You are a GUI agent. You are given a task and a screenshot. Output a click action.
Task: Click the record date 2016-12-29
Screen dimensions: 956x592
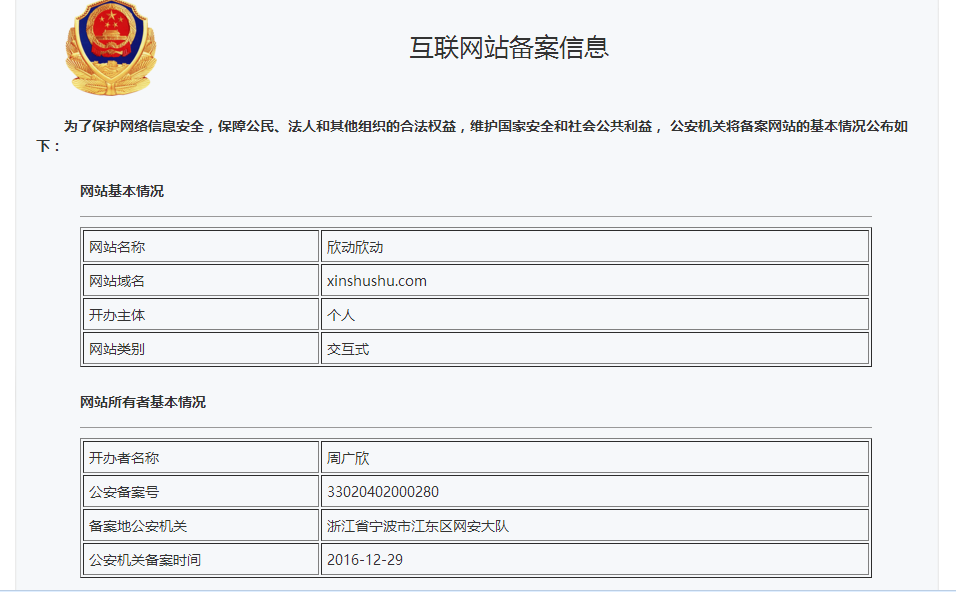365,560
